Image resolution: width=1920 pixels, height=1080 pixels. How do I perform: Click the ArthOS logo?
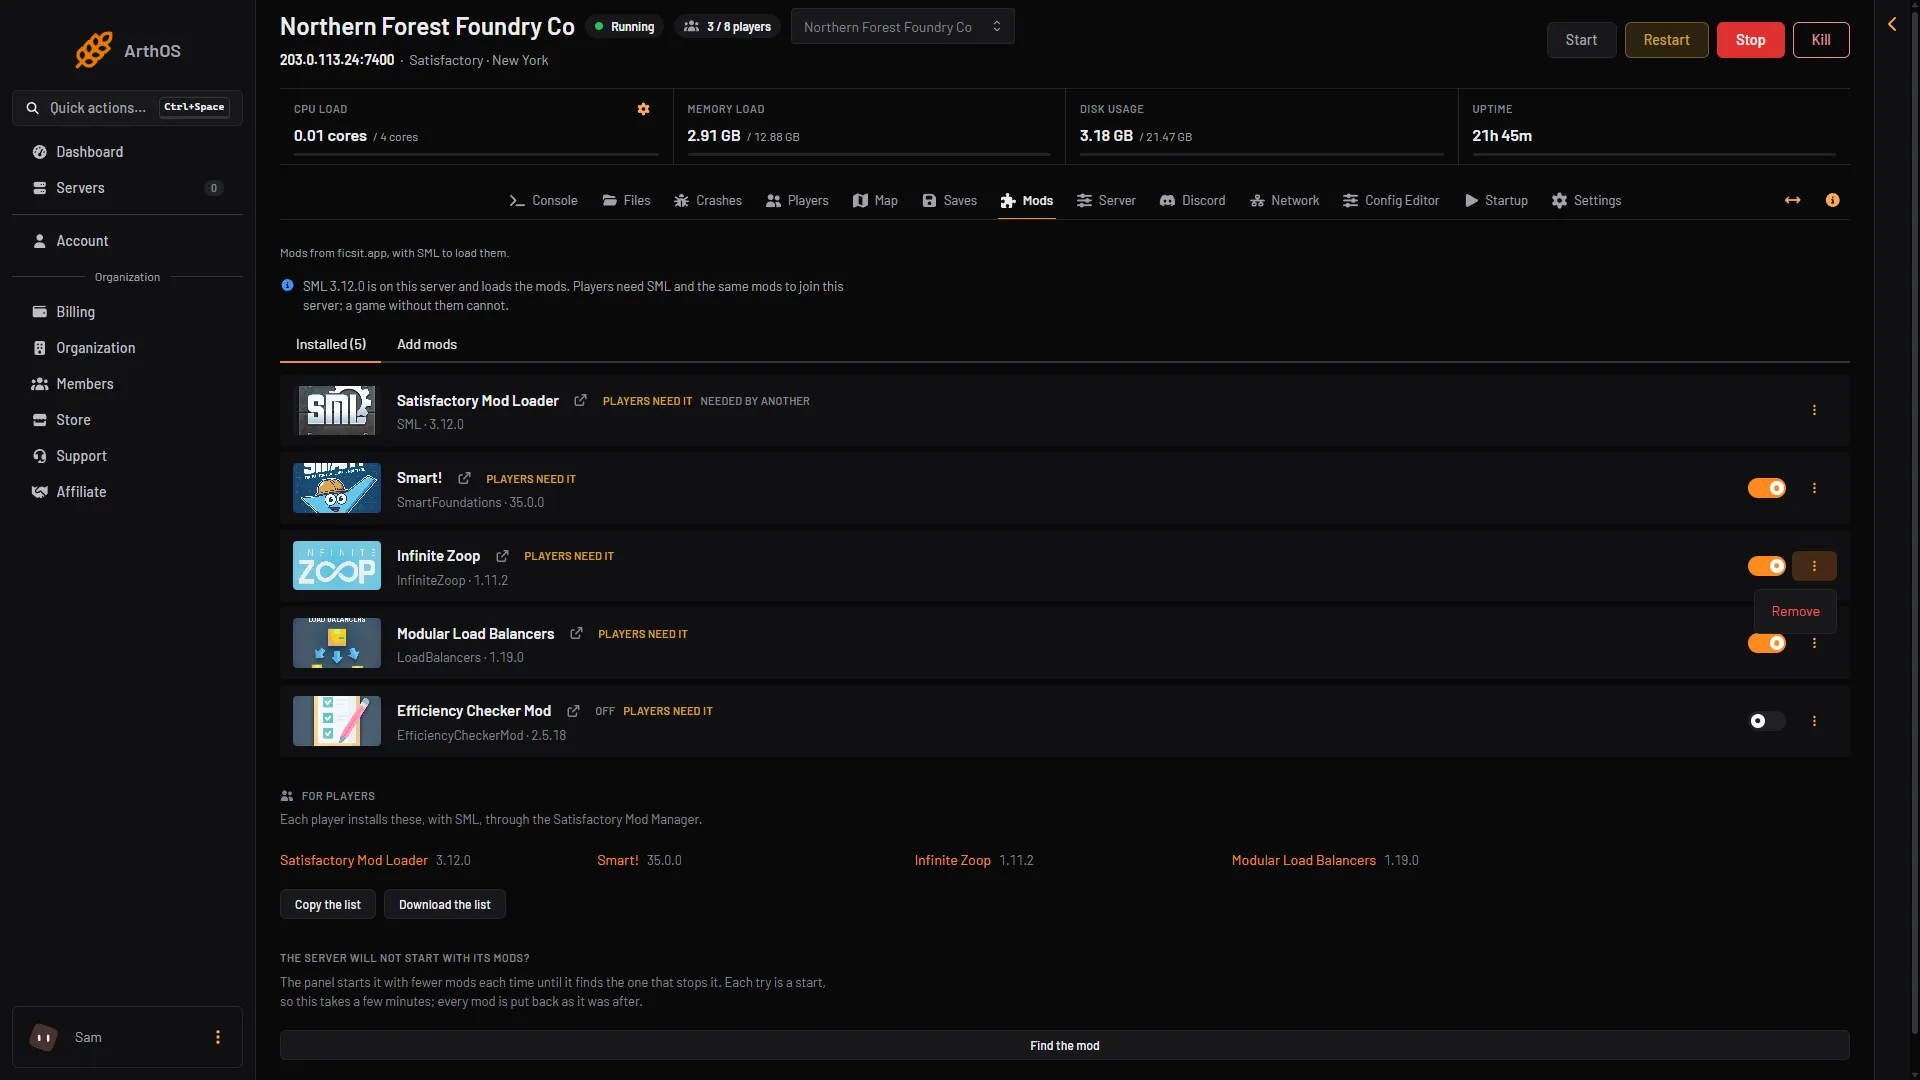click(128, 50)
